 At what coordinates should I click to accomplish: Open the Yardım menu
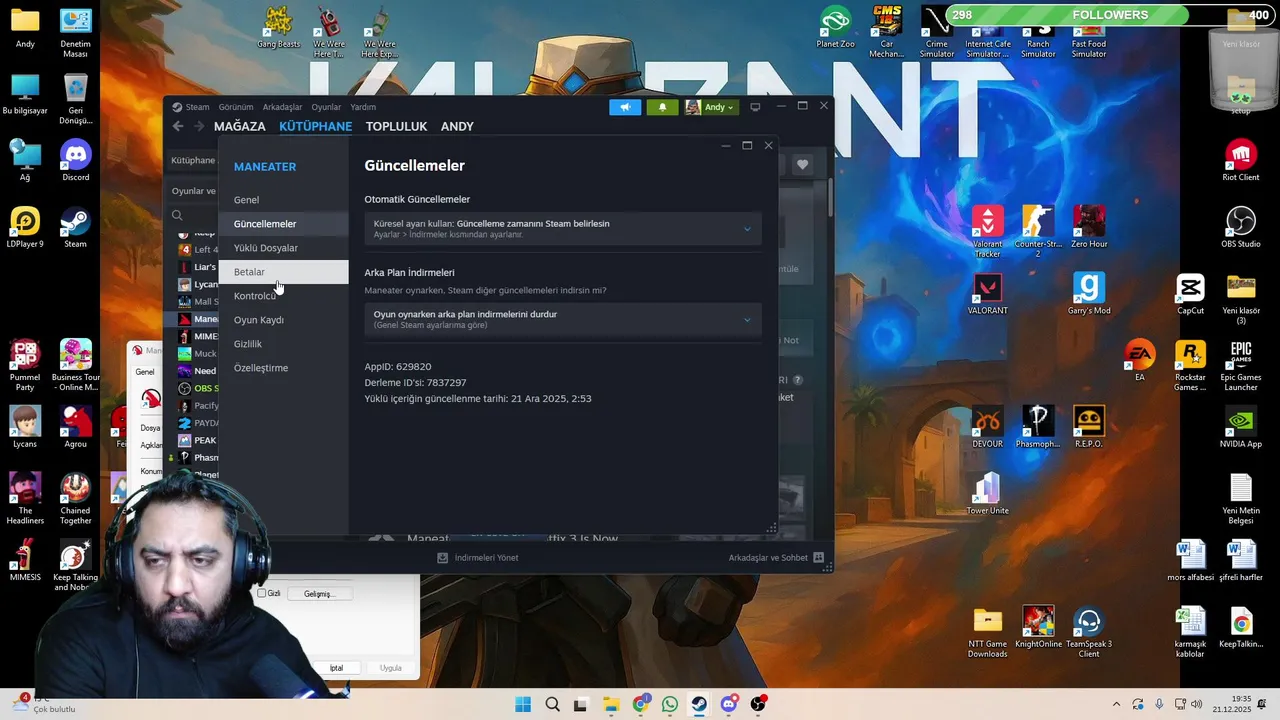[x=363, y=107]
